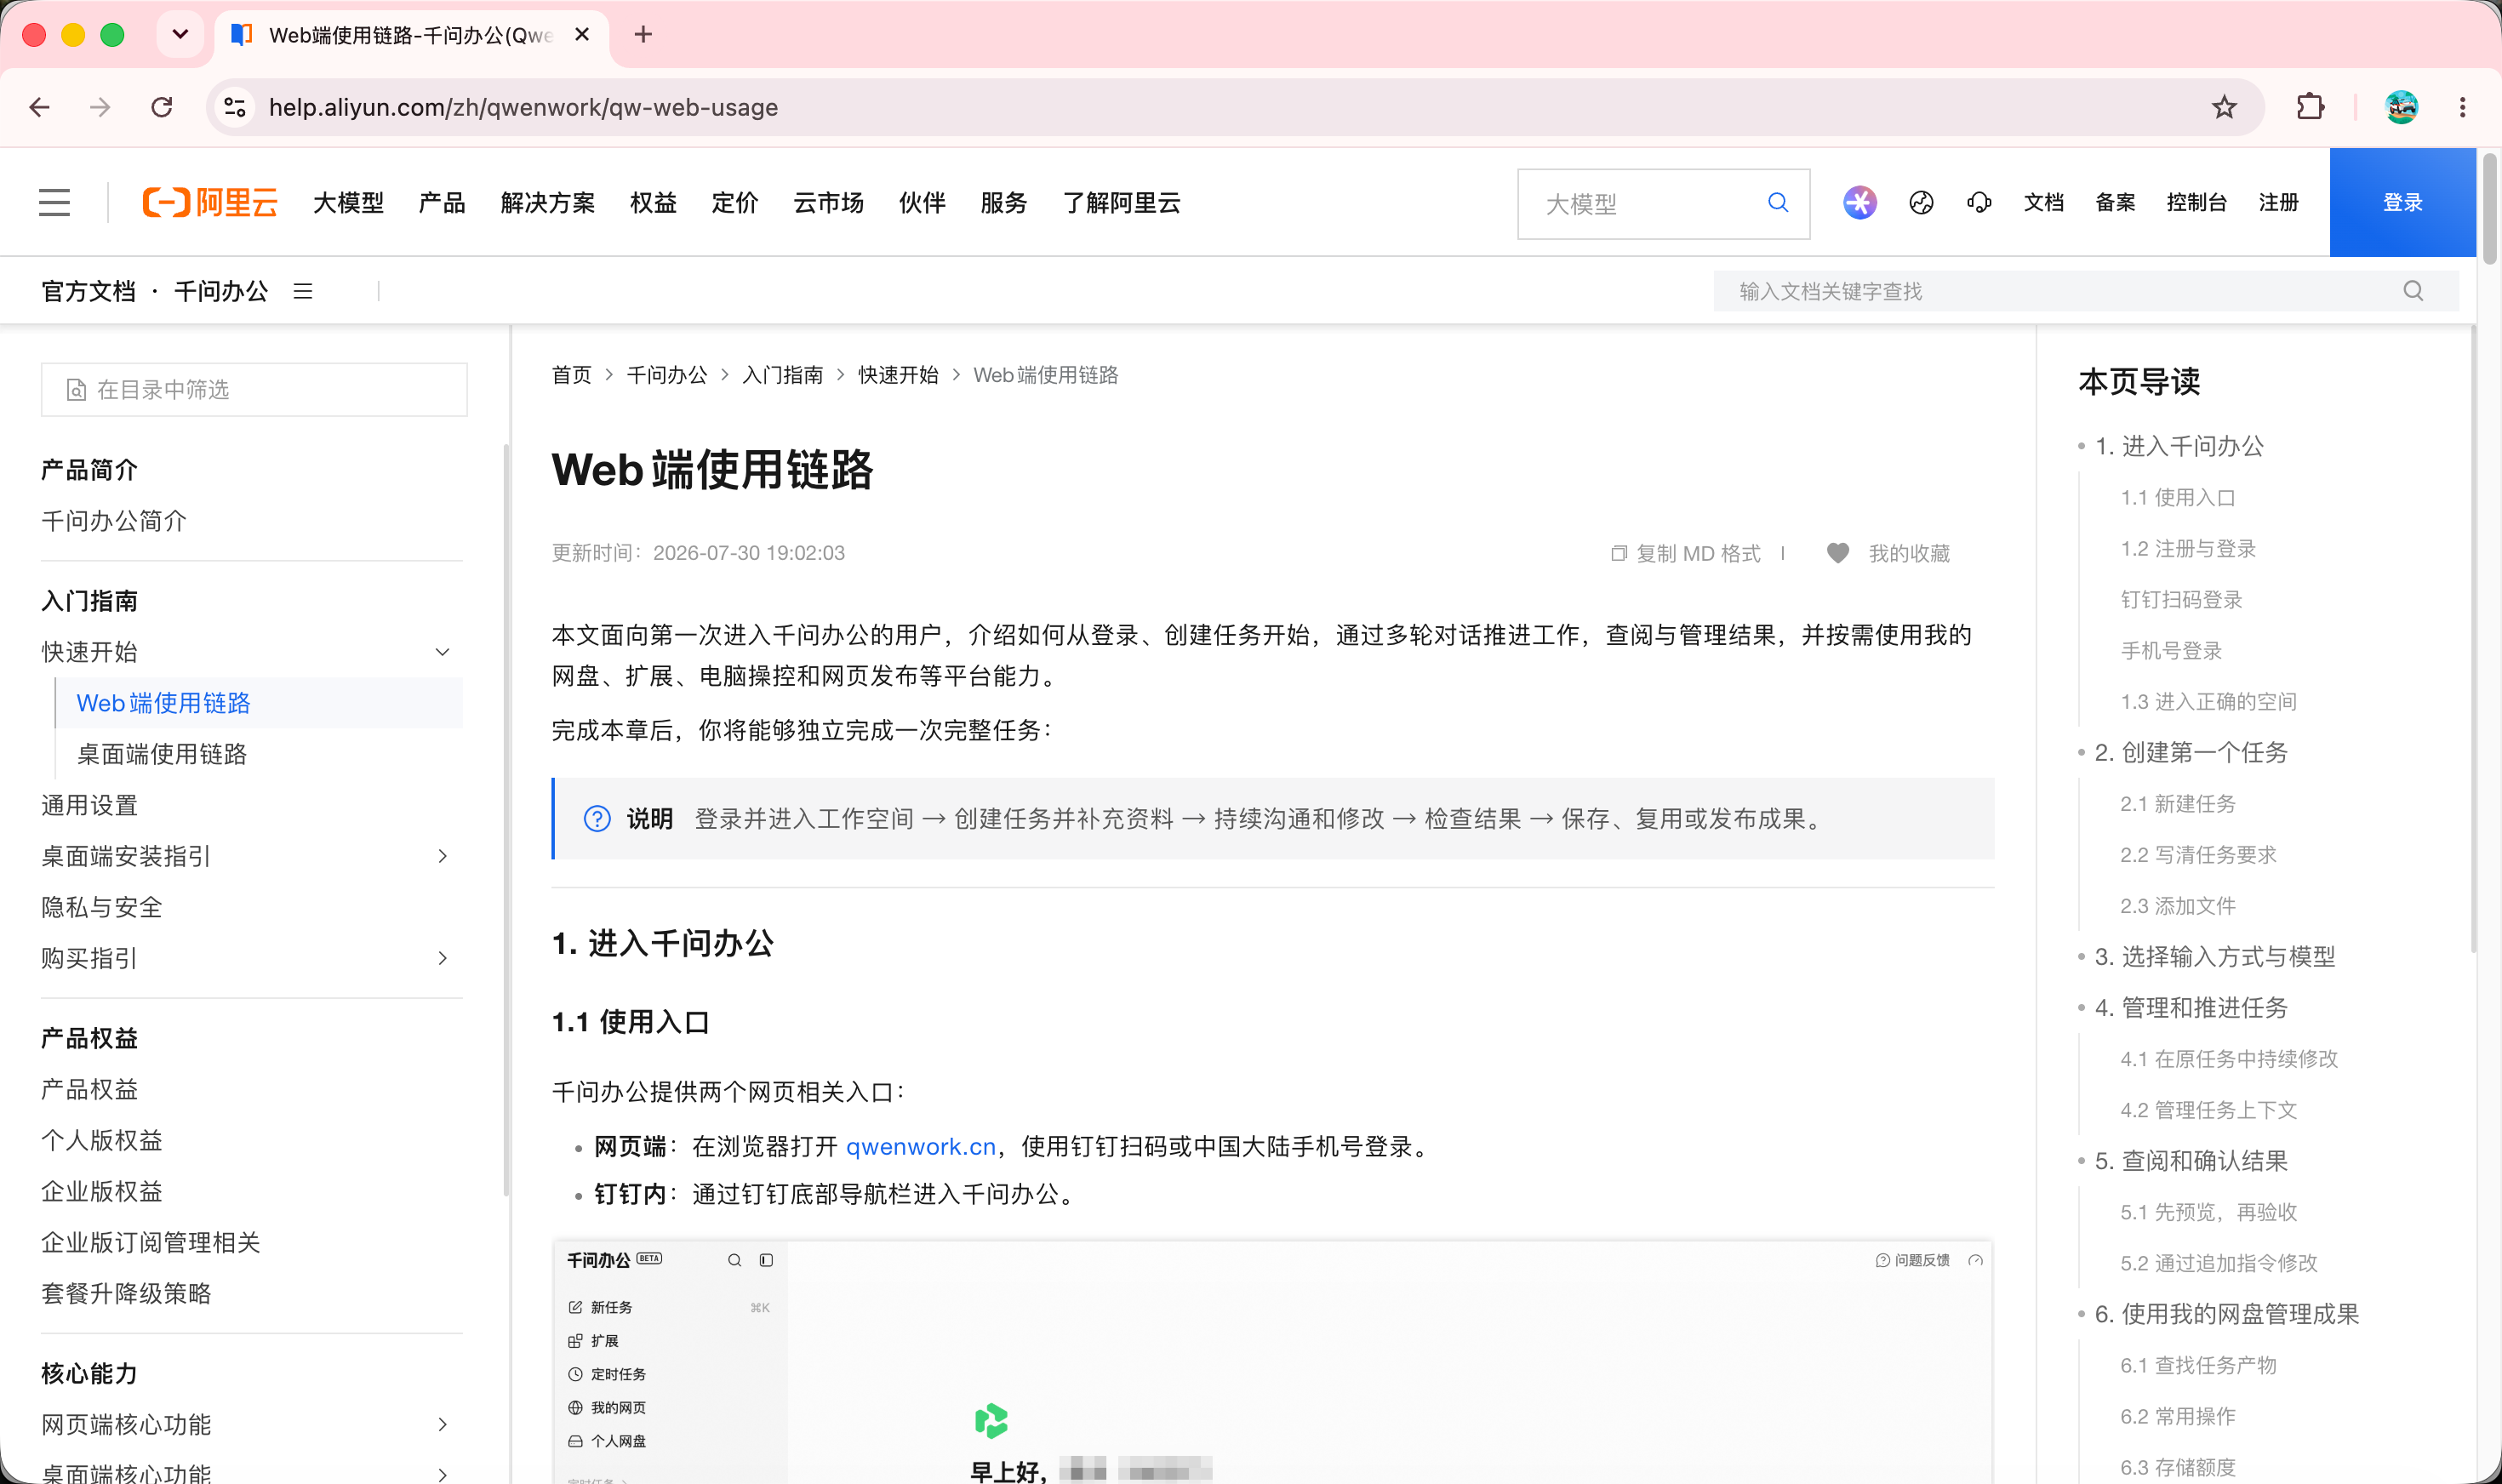Open the Chrome profile avatar

tap(2401, 107)
